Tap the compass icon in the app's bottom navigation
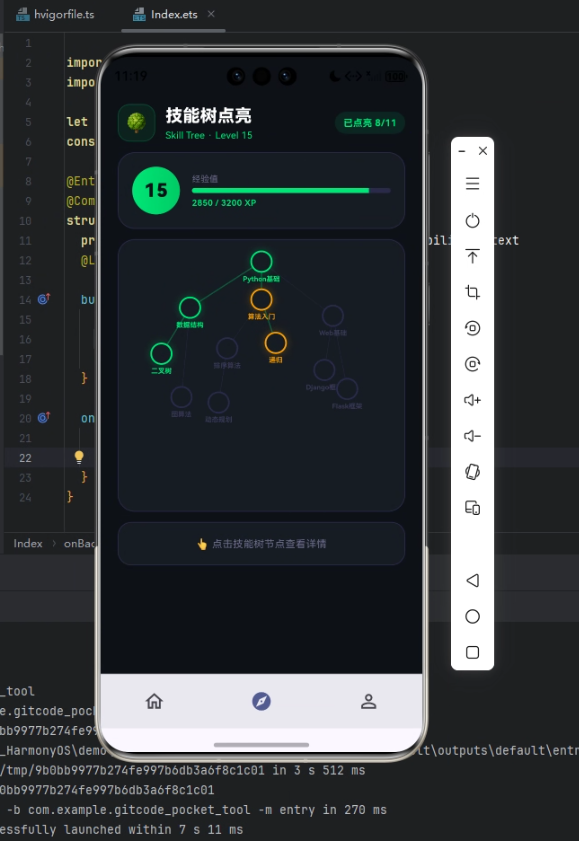Viewport: 579px width, 841px height. pyautogui.click(x=262, y=701)
